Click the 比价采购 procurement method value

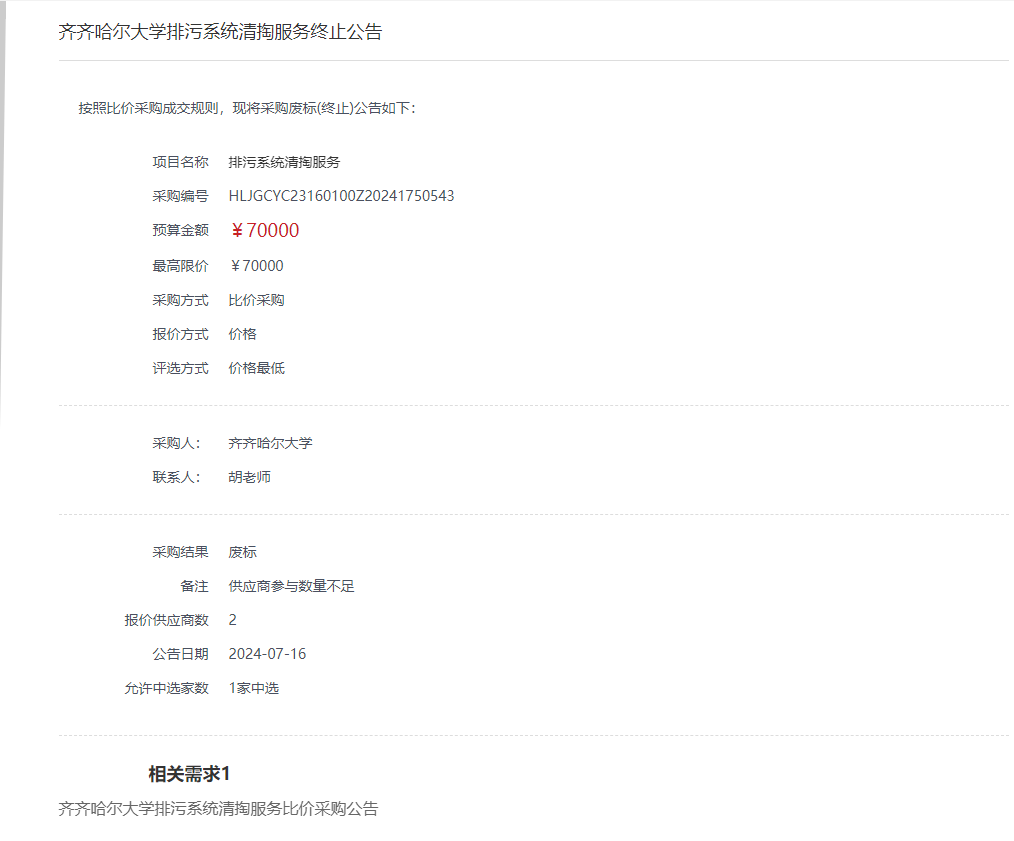pos(256,300)
